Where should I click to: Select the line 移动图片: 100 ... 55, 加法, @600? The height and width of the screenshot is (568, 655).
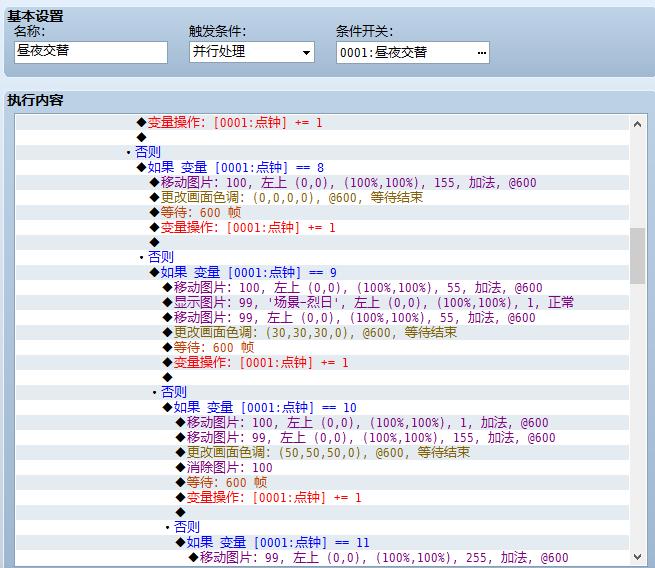(322, 287)
